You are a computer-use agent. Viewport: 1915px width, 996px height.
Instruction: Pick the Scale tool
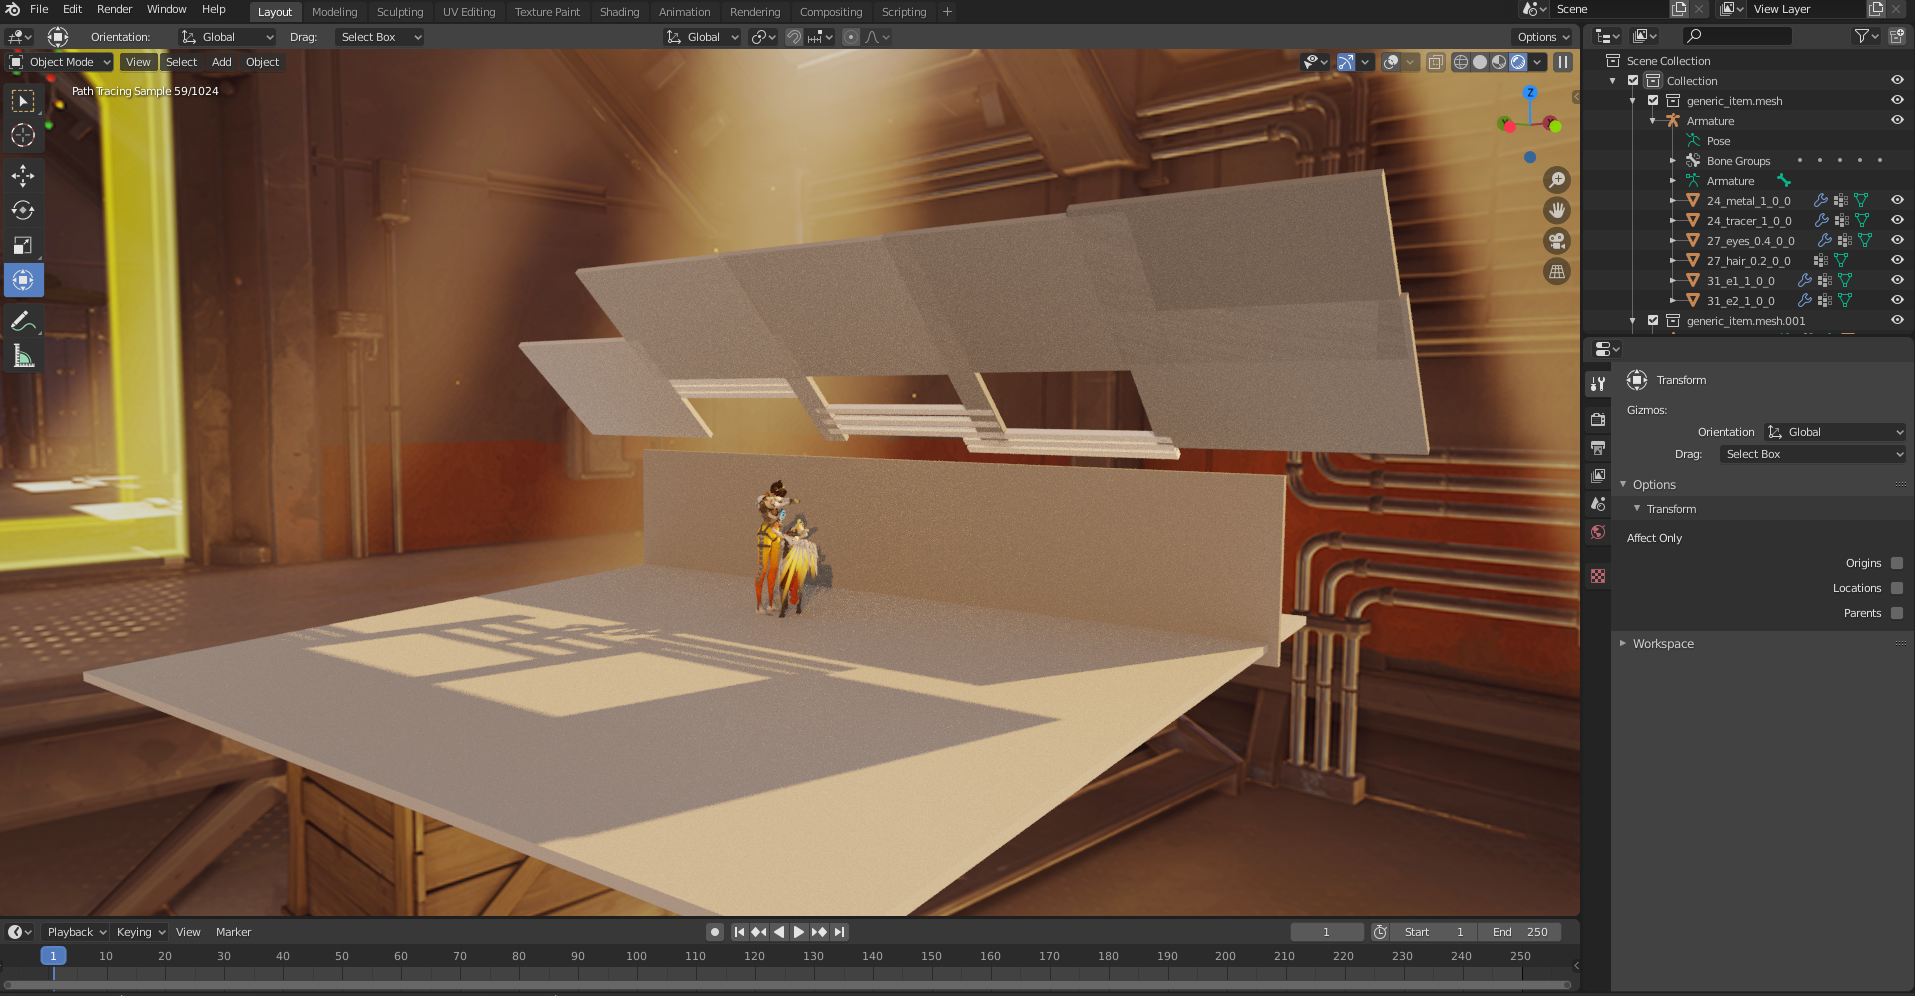[x=23, y=245]
